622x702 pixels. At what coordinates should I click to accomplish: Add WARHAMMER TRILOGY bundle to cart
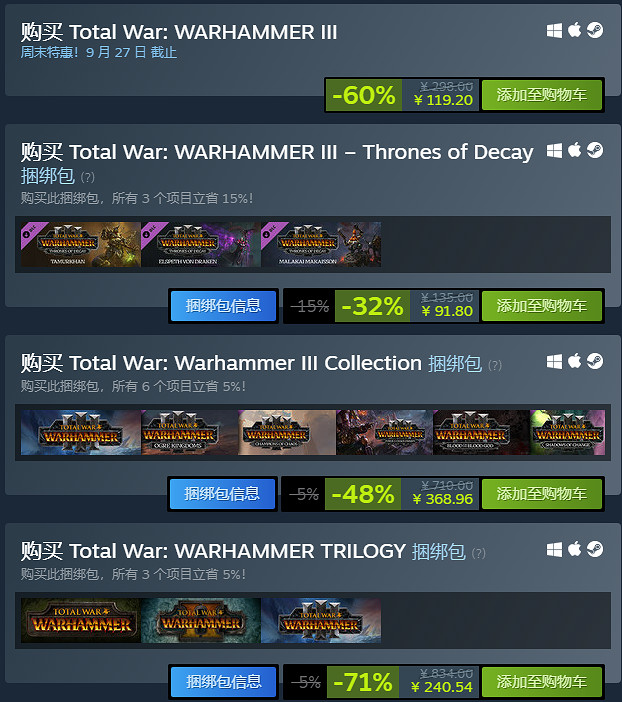(x=542, y=682)
